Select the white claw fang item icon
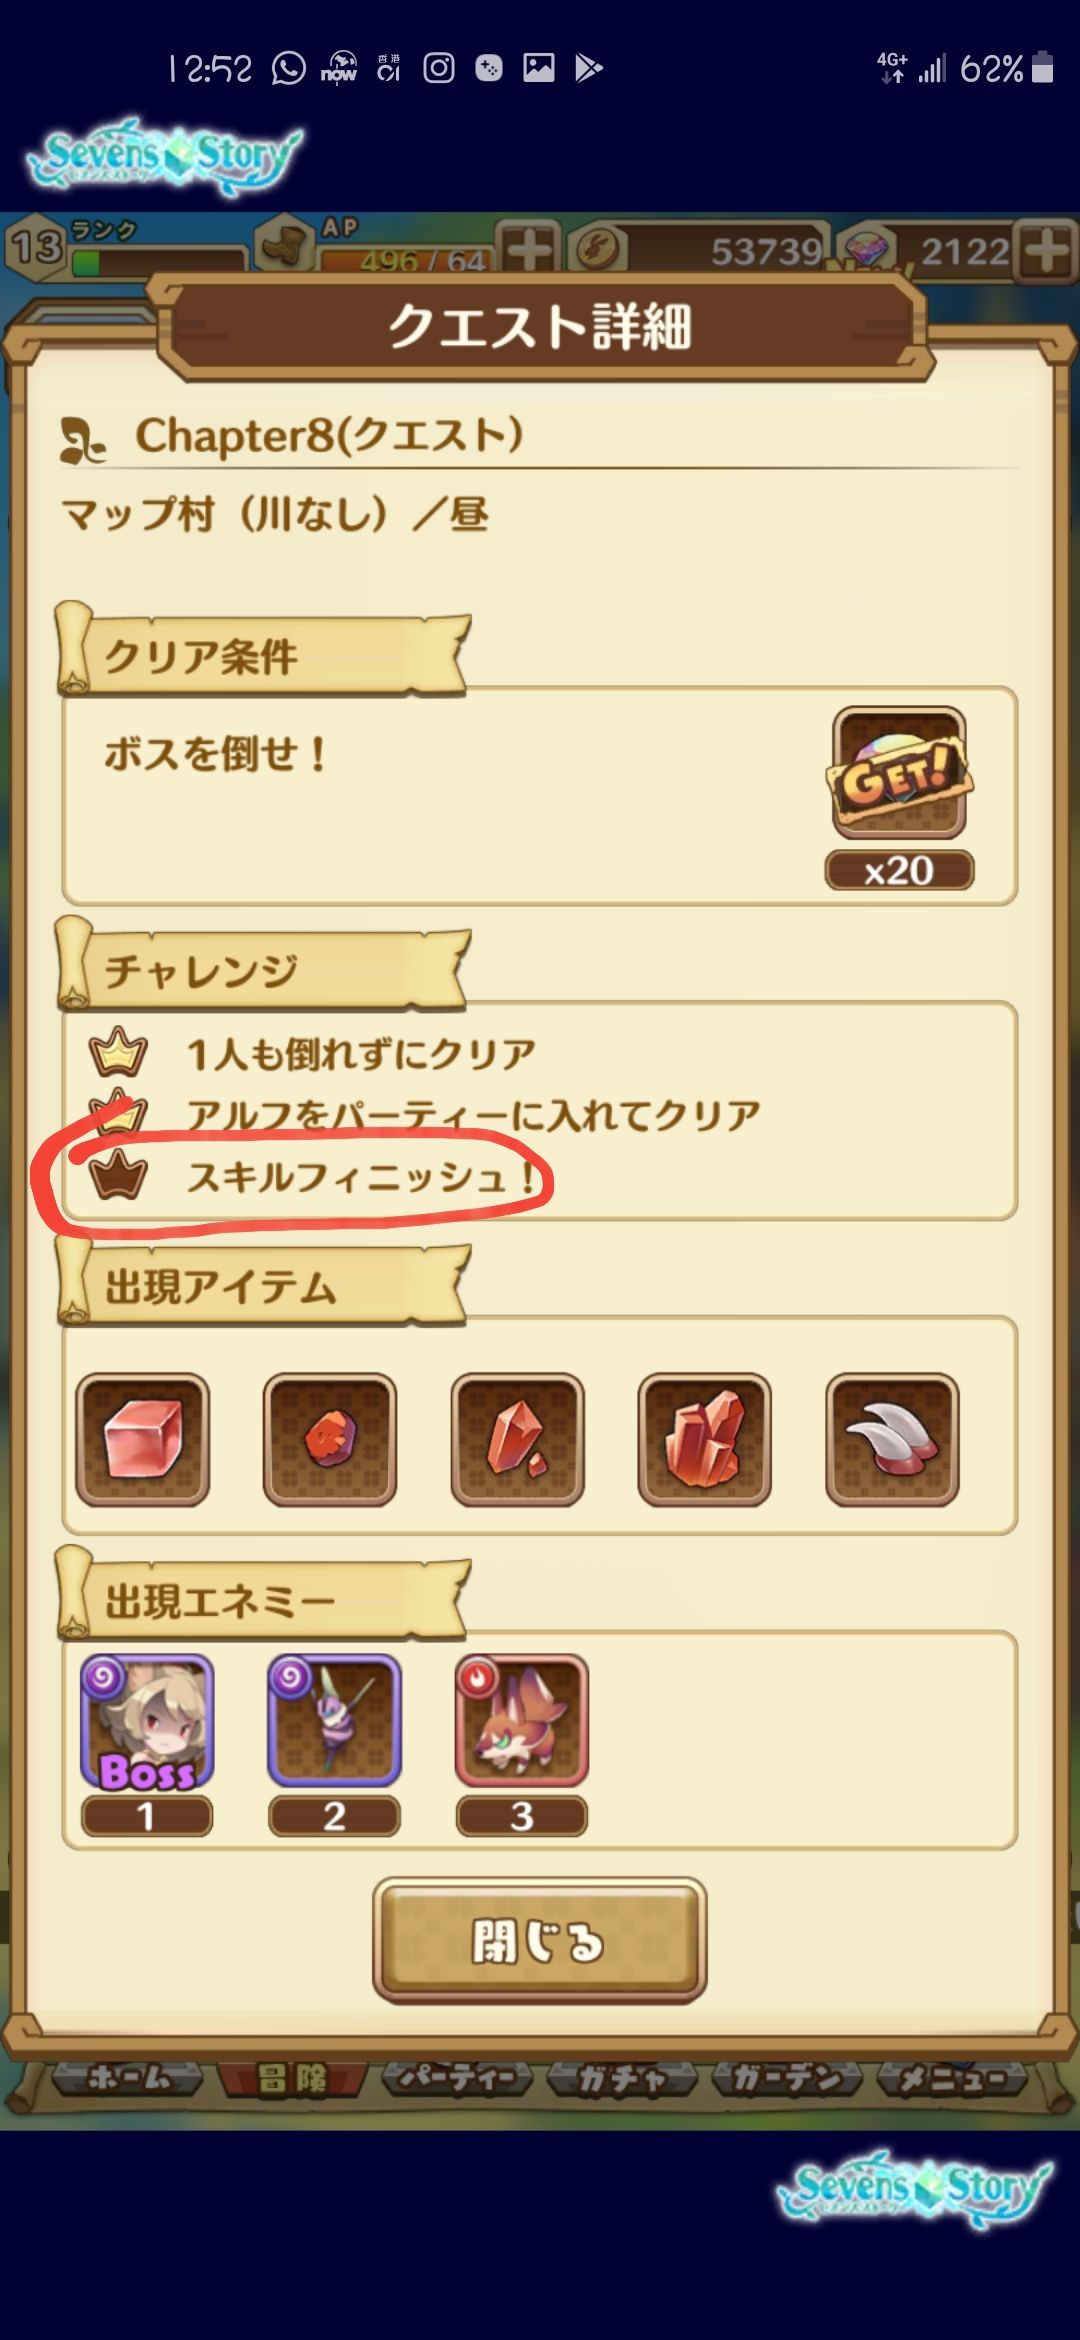This screenshot has width=1080, height=2340. [892, 1439]
